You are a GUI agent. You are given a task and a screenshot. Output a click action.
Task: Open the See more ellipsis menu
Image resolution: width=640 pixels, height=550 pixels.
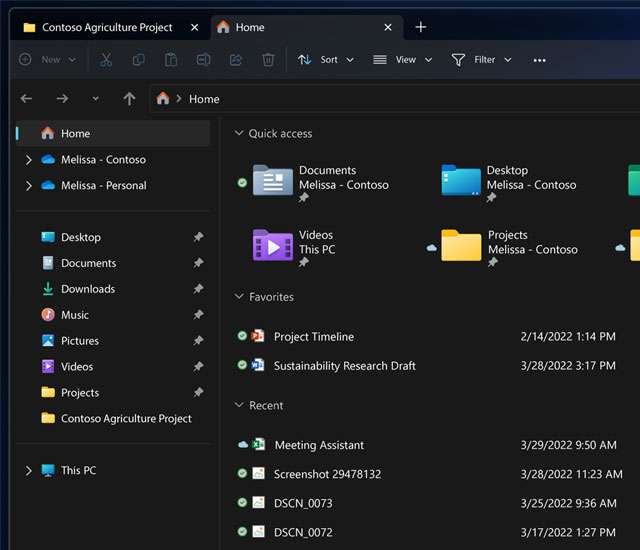(x=539, y=60)
